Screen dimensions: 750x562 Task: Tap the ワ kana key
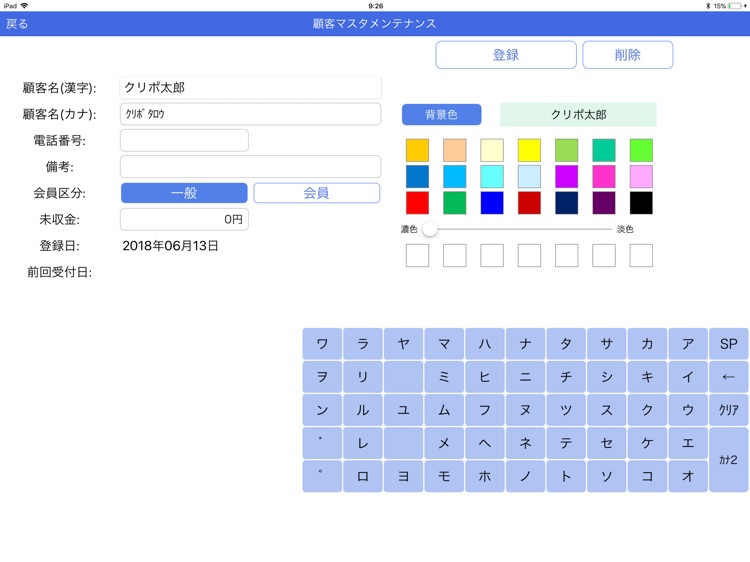click(322, 343)
